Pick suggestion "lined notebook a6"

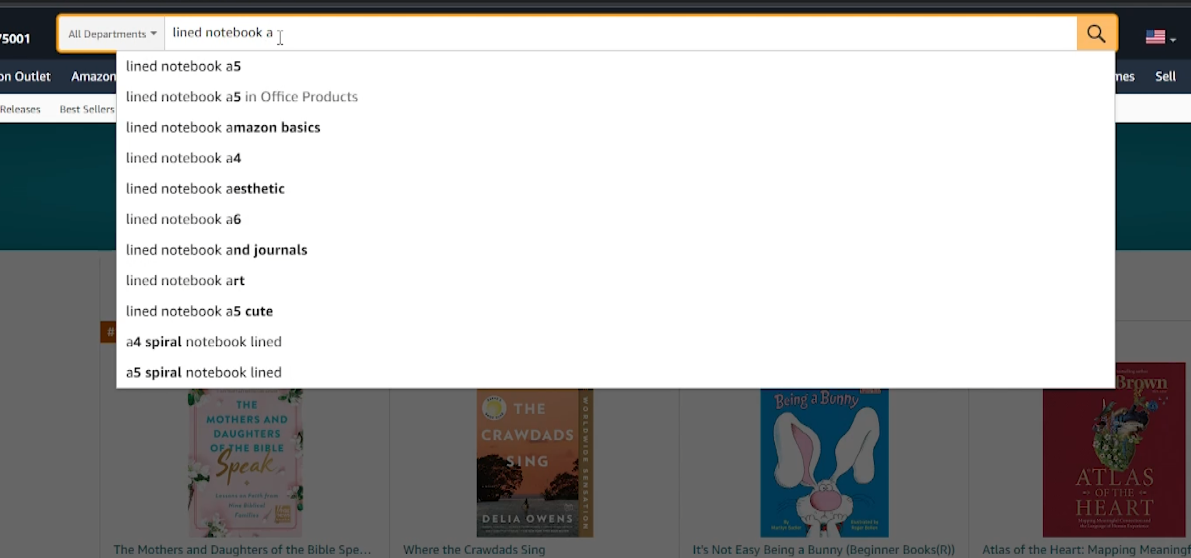(x=615, y=219)
